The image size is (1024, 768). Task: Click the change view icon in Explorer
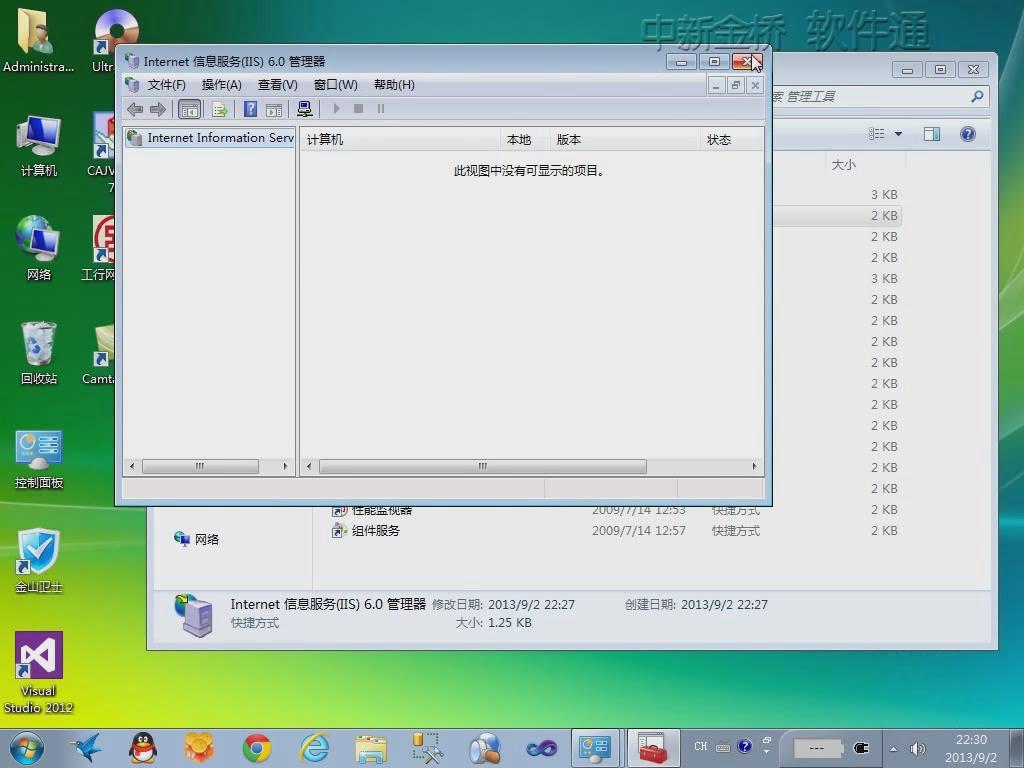[x=876, y=134]
